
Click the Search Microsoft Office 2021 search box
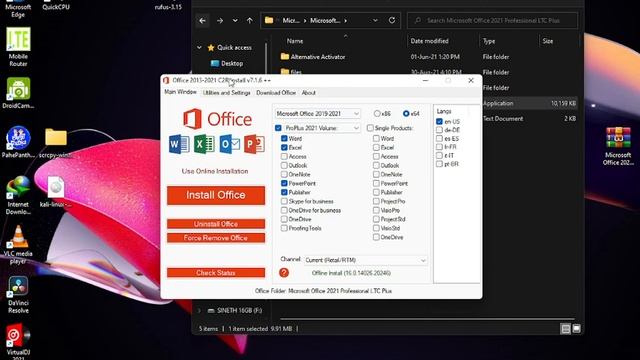point(492,20)
